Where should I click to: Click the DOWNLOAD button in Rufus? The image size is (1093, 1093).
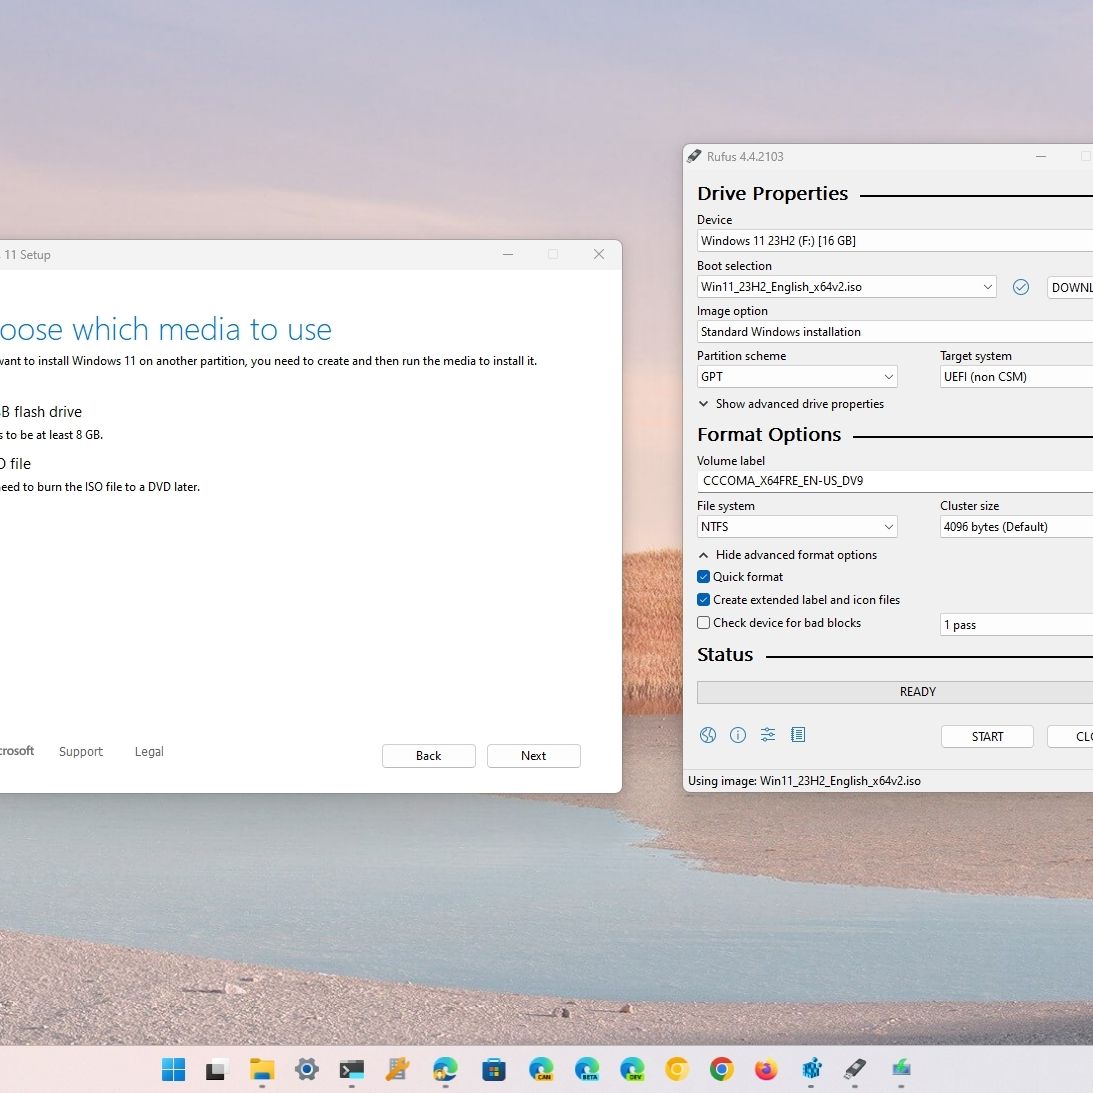(x=1070, y=287)
